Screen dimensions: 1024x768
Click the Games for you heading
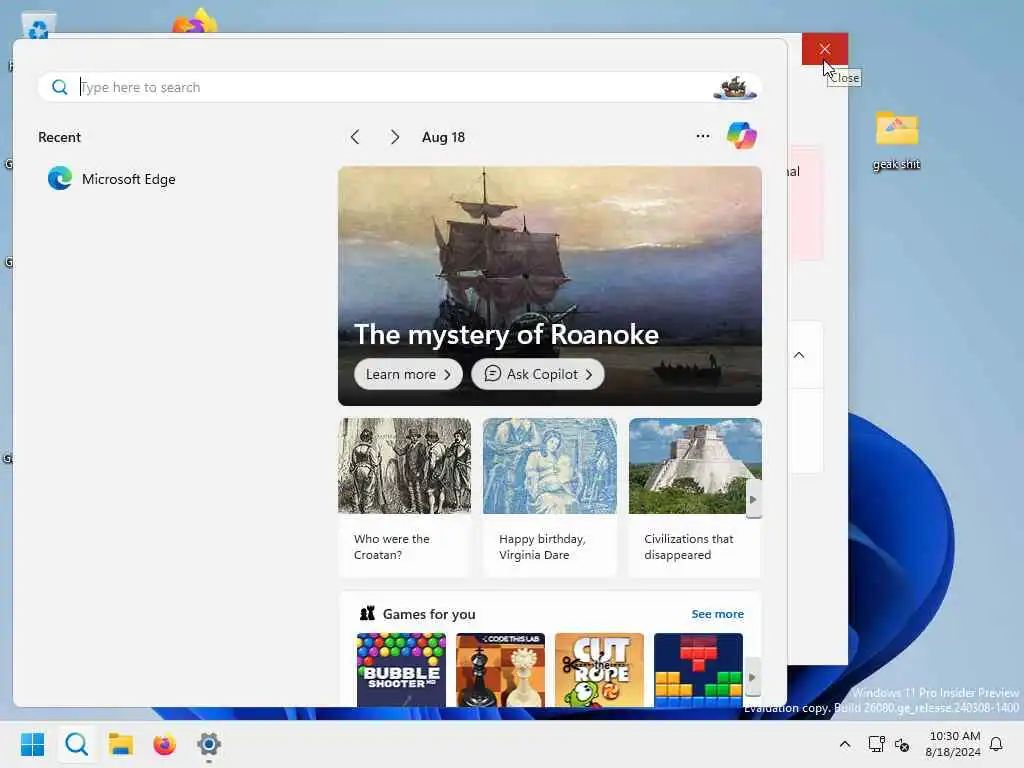[x=429, y=614]
